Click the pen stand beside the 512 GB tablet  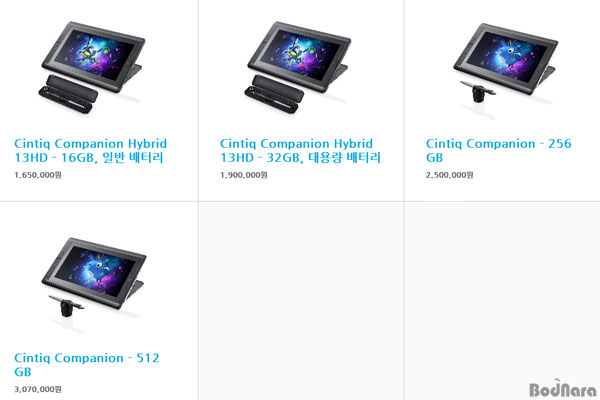point(67,306)
